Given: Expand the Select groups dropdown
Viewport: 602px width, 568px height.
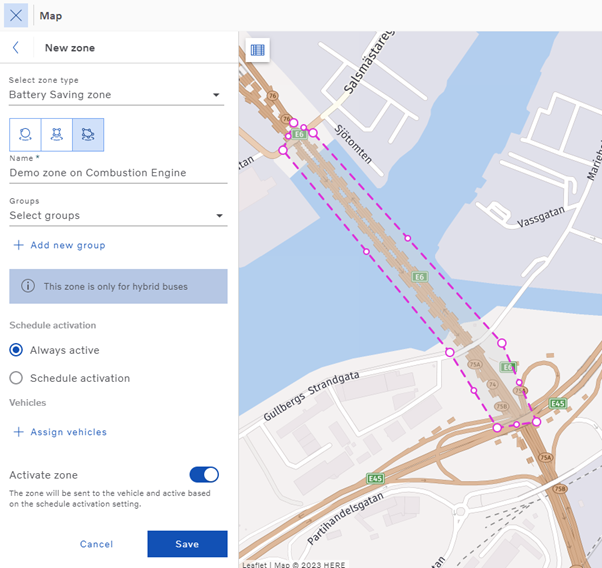Looking at the screenshot, I should (117, 215).
